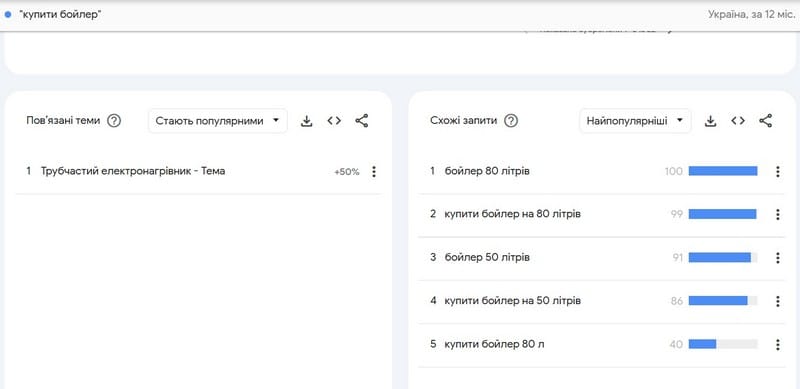Click the score value 100
This screenshot has height=389, width=800.
[673, 172]
